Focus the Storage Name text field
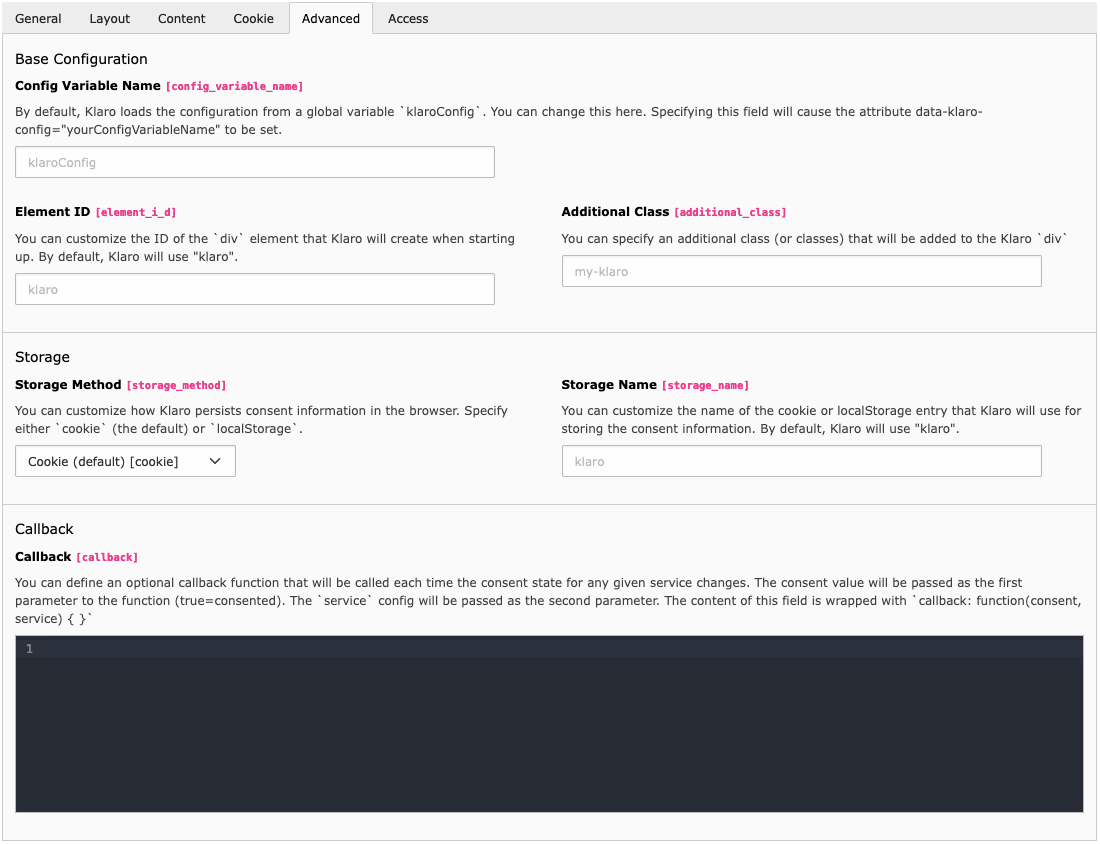Viewport: 1100px width, 844px height. click(x=801, y=461)
